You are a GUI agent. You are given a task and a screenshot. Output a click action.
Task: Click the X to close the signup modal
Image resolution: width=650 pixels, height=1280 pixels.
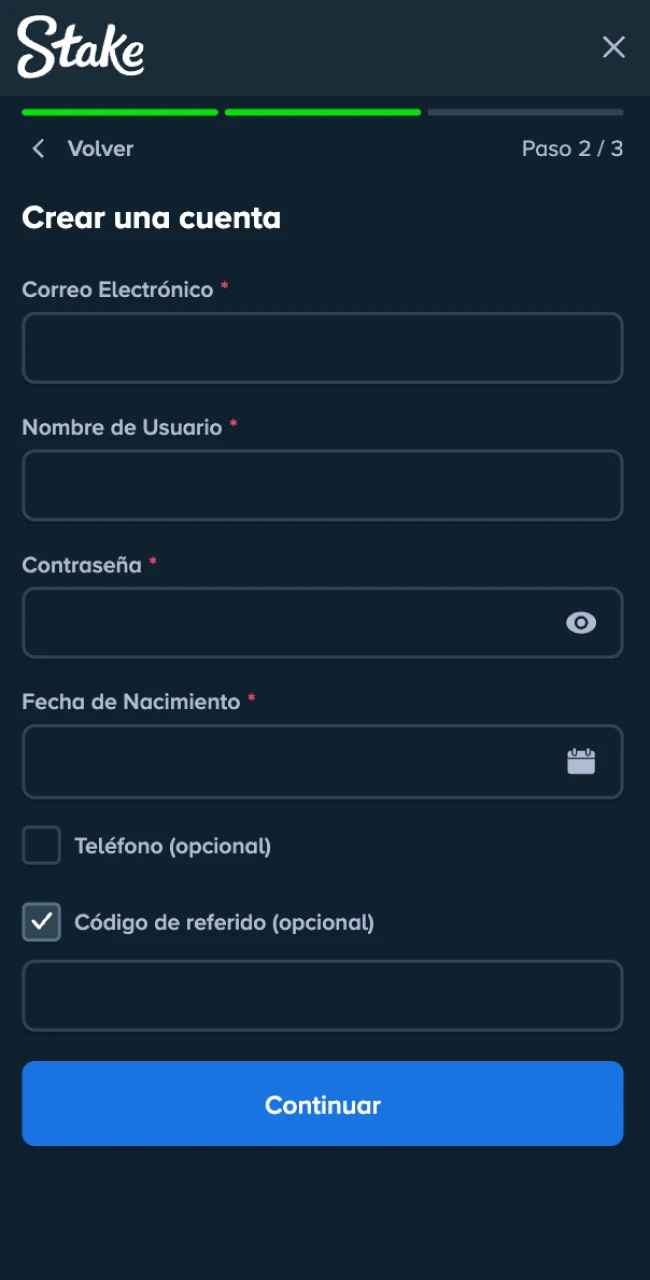click(613, 47)
